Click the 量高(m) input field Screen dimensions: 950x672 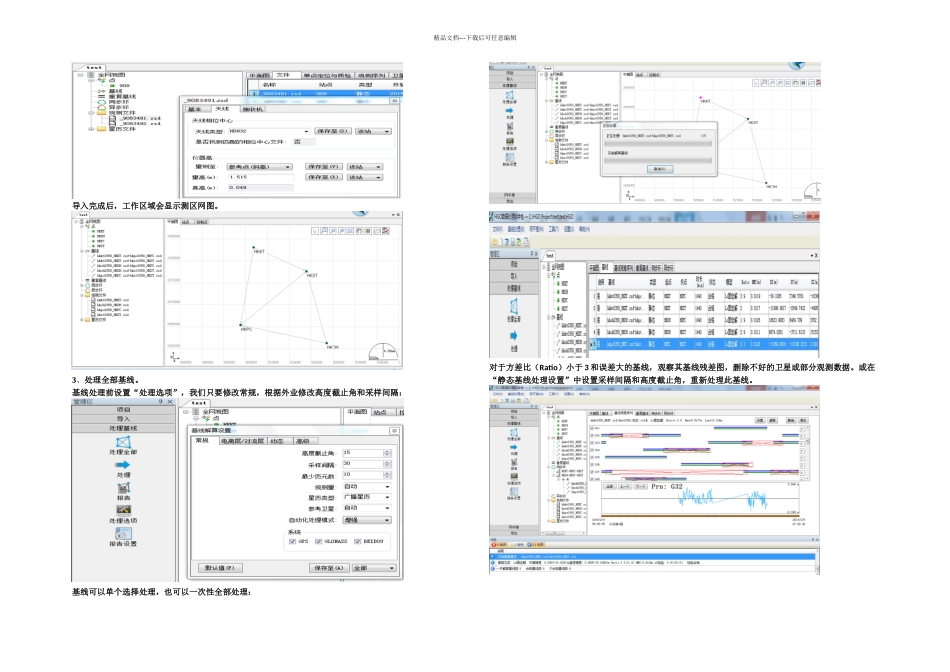(261, 177)
